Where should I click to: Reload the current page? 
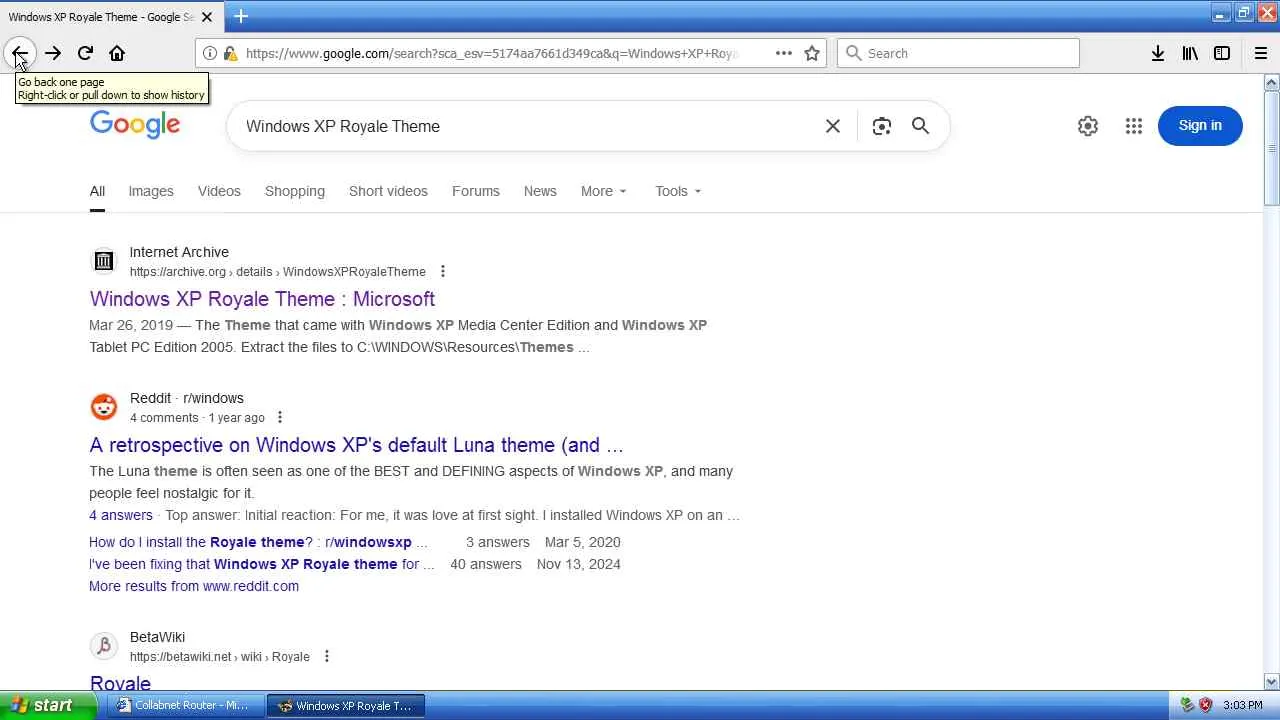[x=85, y=53]
